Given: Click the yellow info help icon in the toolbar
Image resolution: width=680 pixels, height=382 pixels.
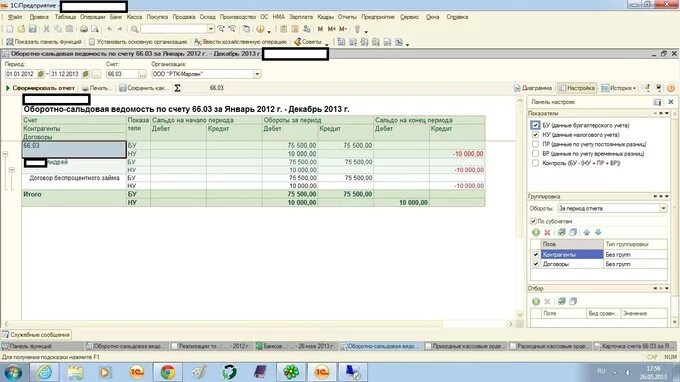Looking at the screenshot, I should (260, 29).
